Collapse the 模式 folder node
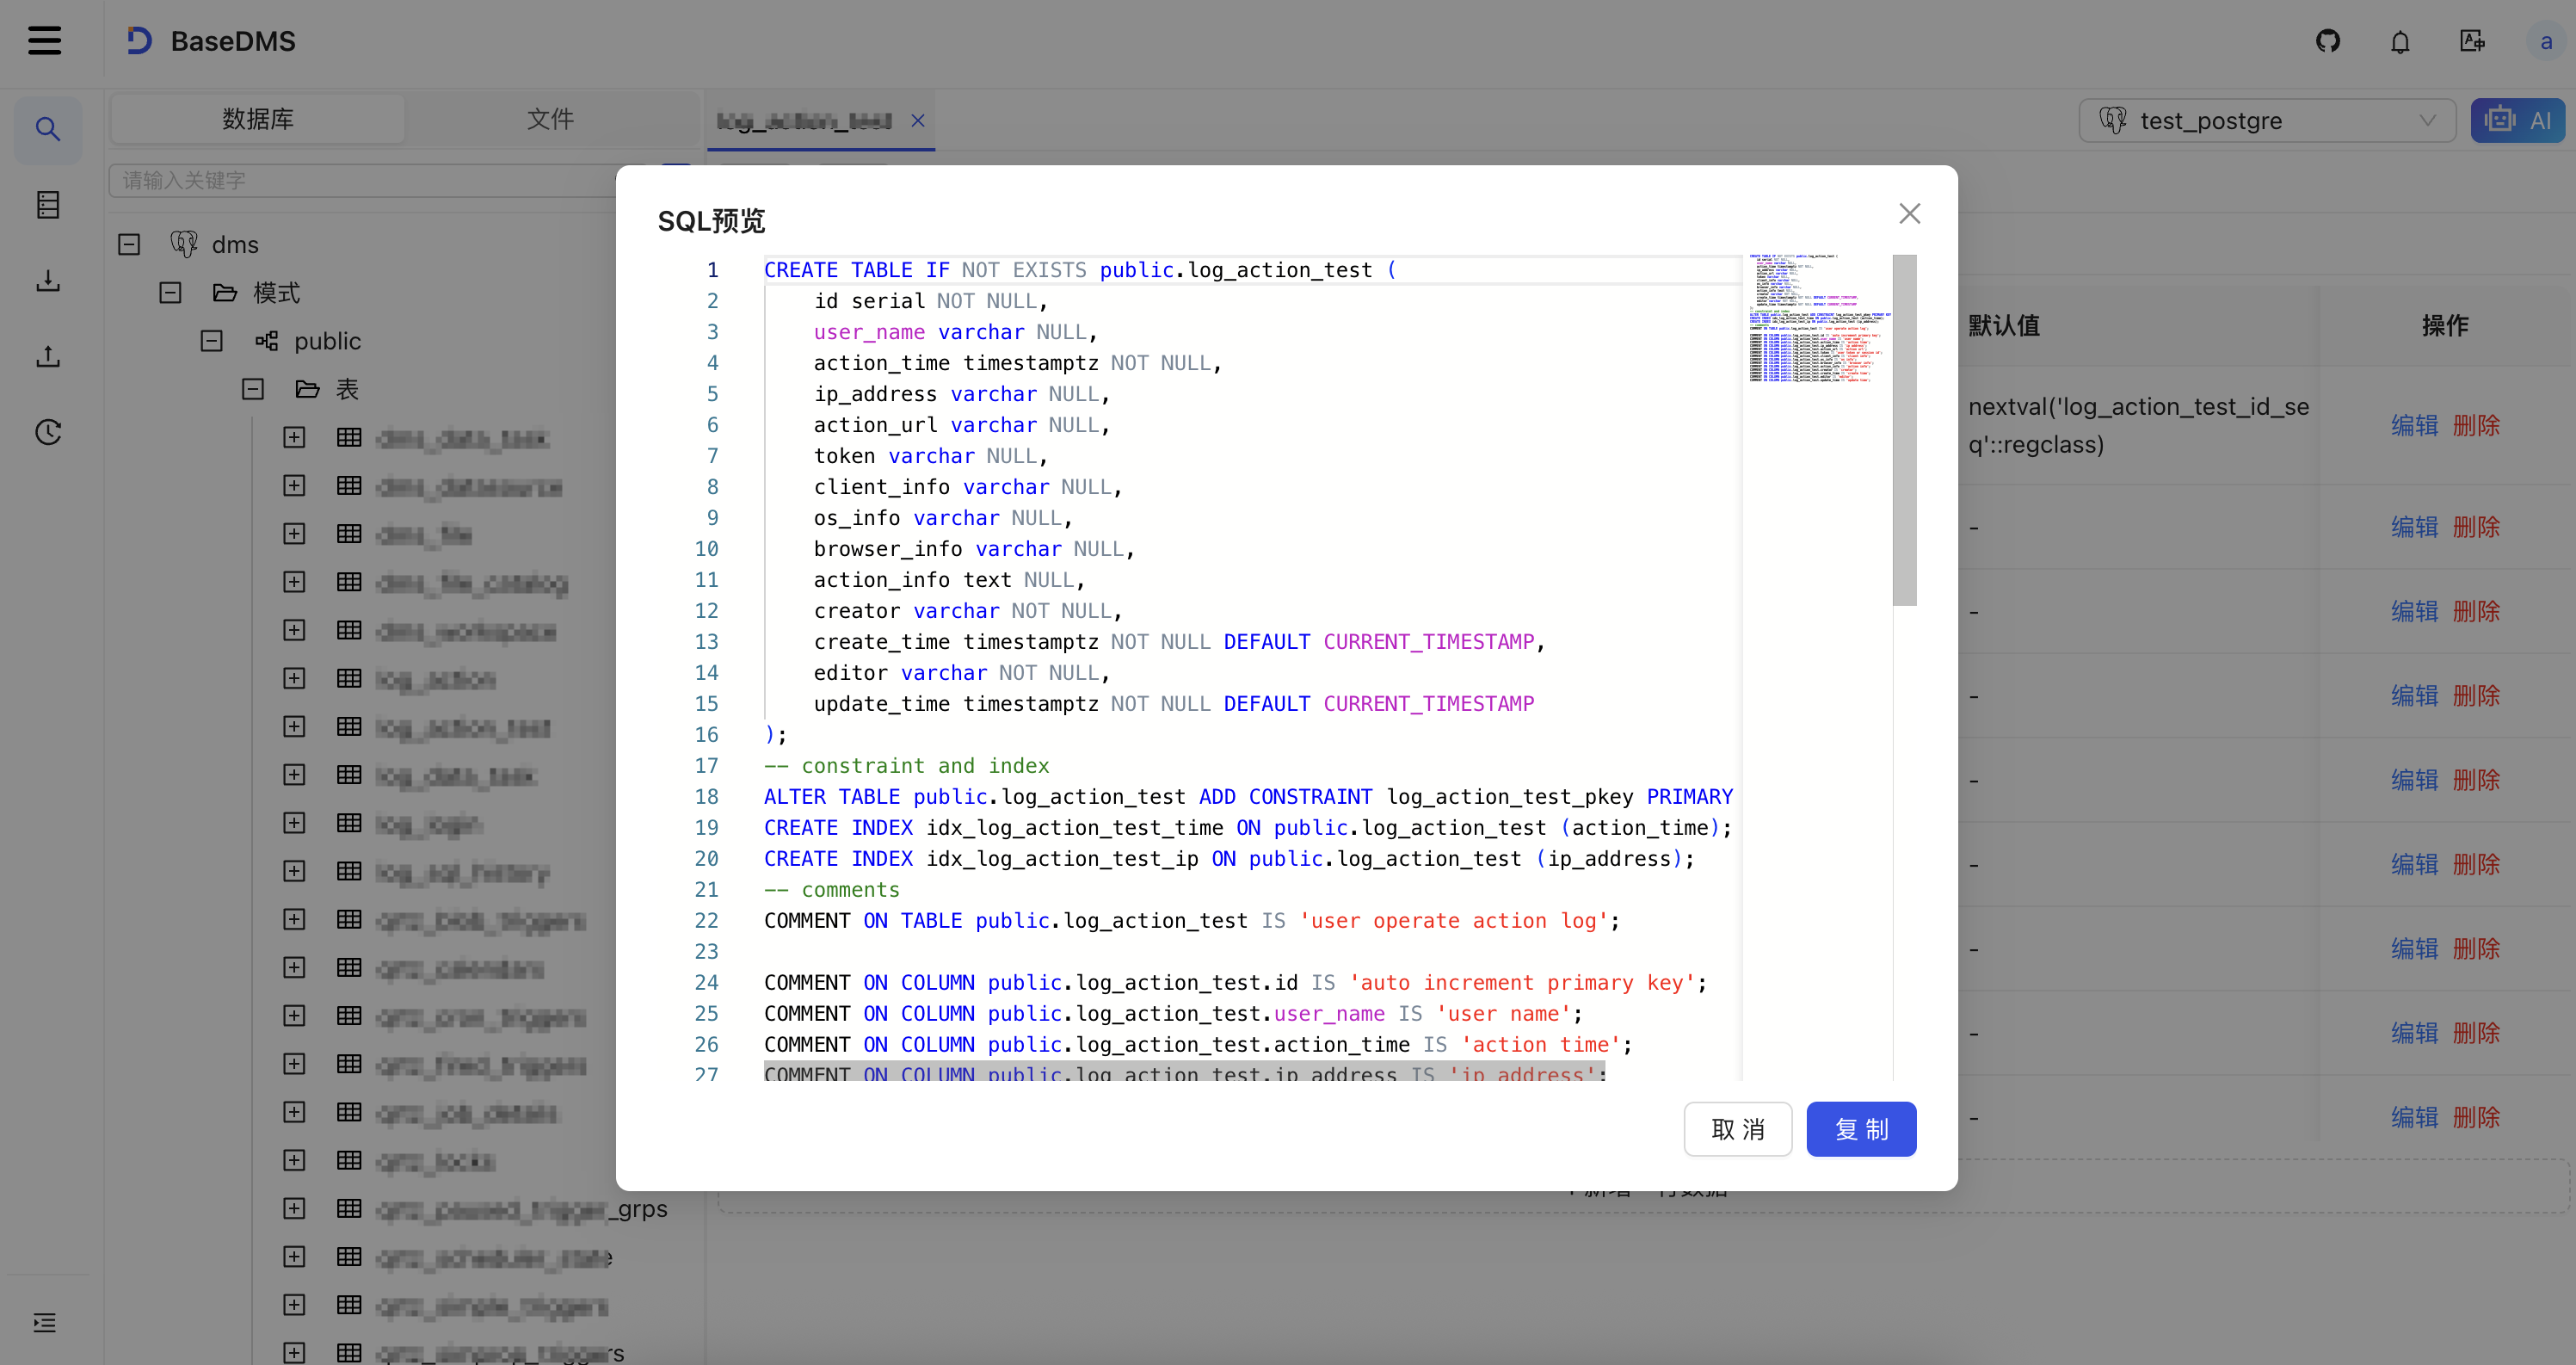Viewport: 2576px width, 1365px height. (x=170, y=293)
